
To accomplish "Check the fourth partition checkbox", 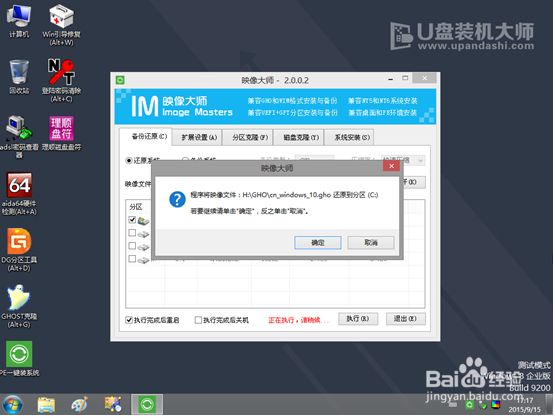I will (x=132, y=259).
